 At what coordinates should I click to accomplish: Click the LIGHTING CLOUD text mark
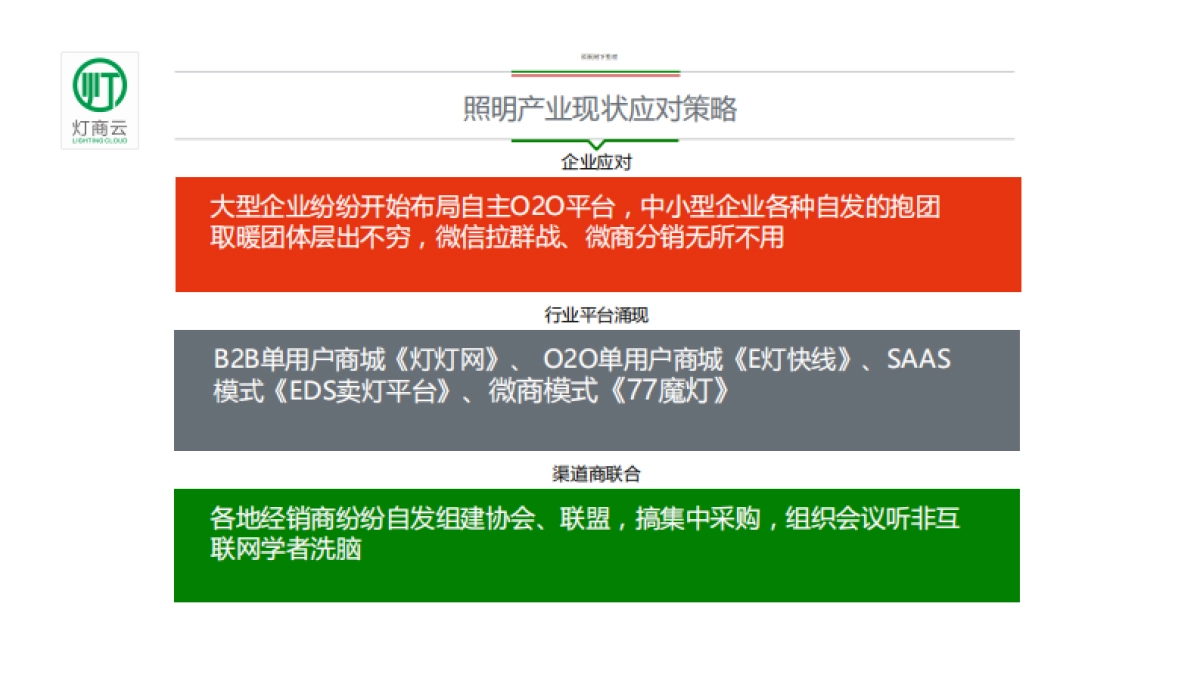(x=100, y=140)
